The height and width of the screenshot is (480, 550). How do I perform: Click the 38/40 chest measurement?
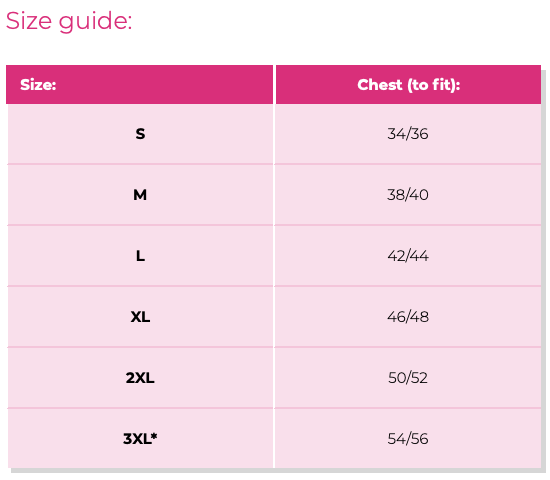pyautogui.click(x=408, y=195)
